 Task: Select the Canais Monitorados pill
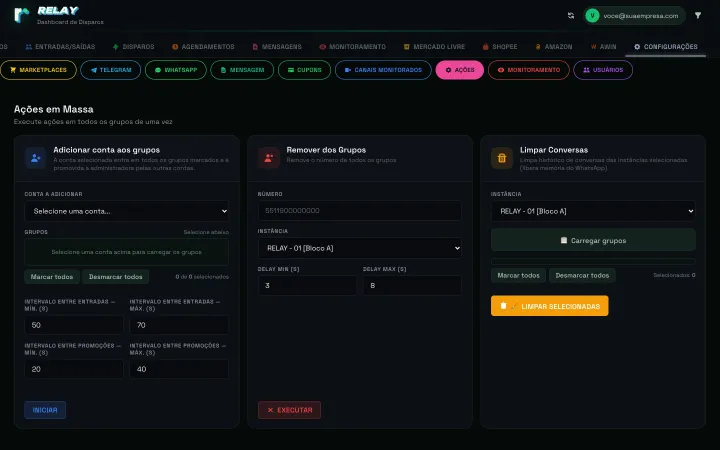click(x=383, y=70)
